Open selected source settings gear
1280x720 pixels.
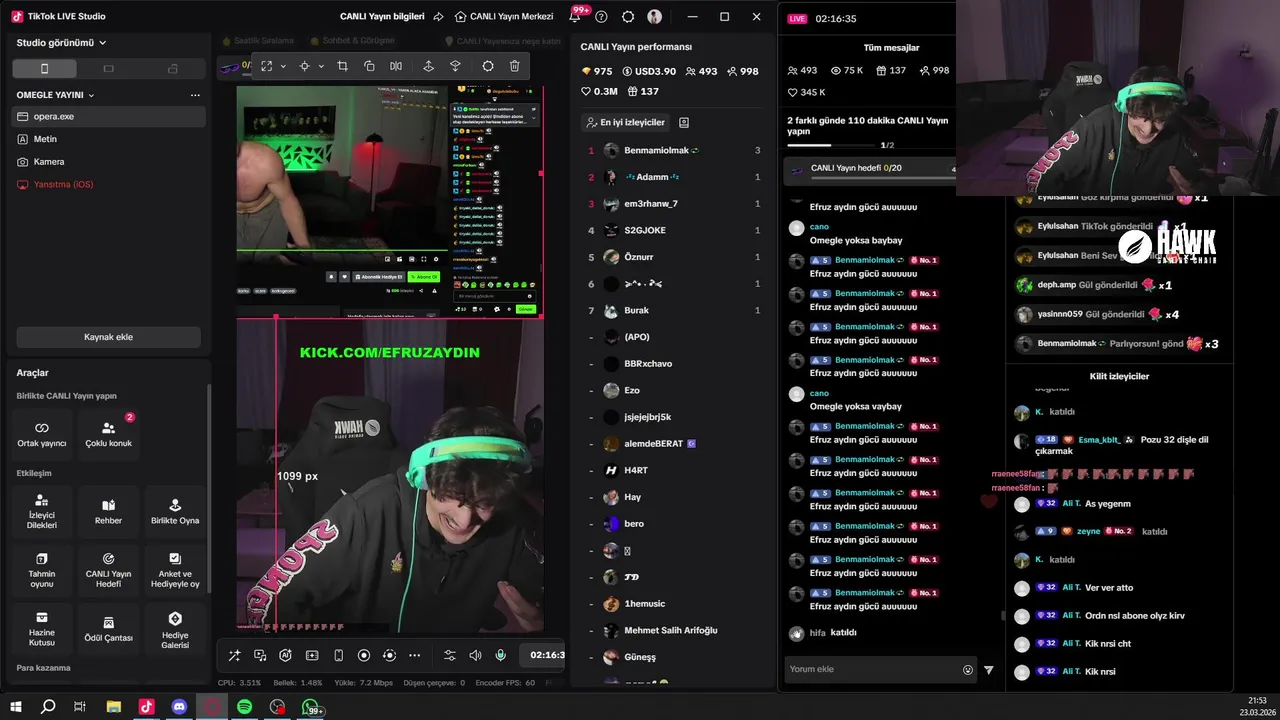(488, 66)
